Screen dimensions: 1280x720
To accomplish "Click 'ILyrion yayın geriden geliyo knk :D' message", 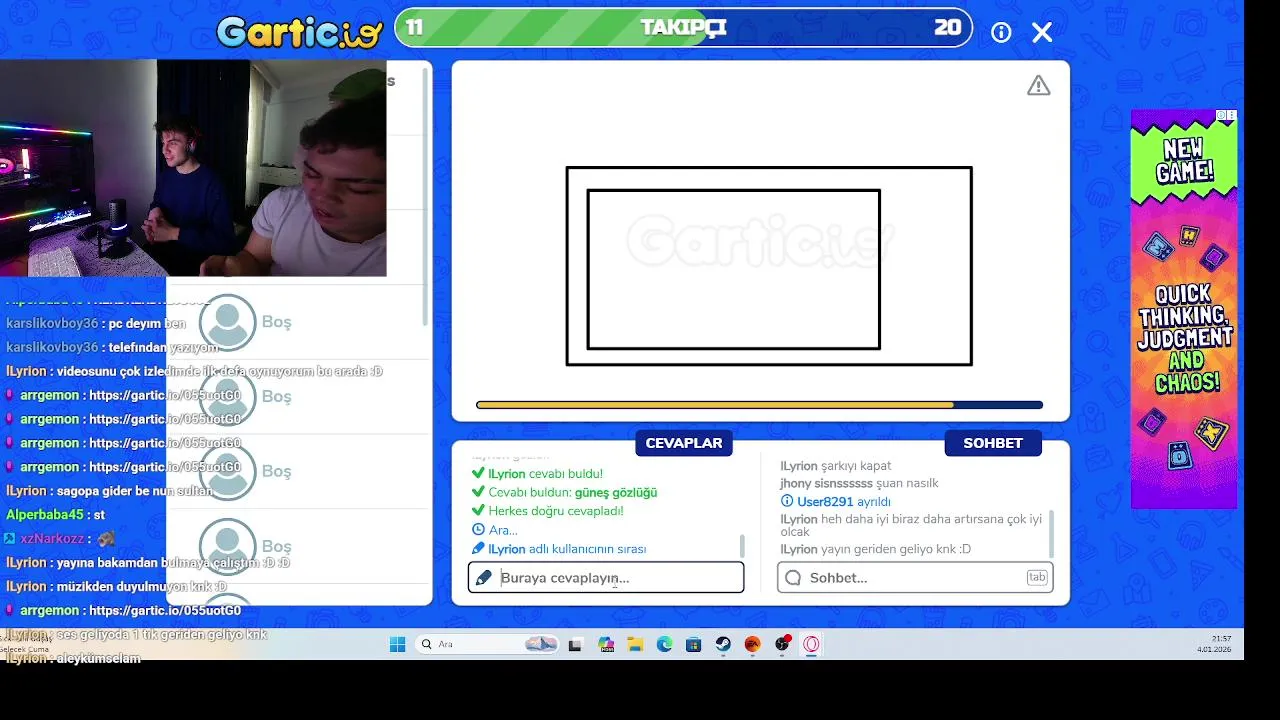I will pyautogui.click(x=876, y=549).
